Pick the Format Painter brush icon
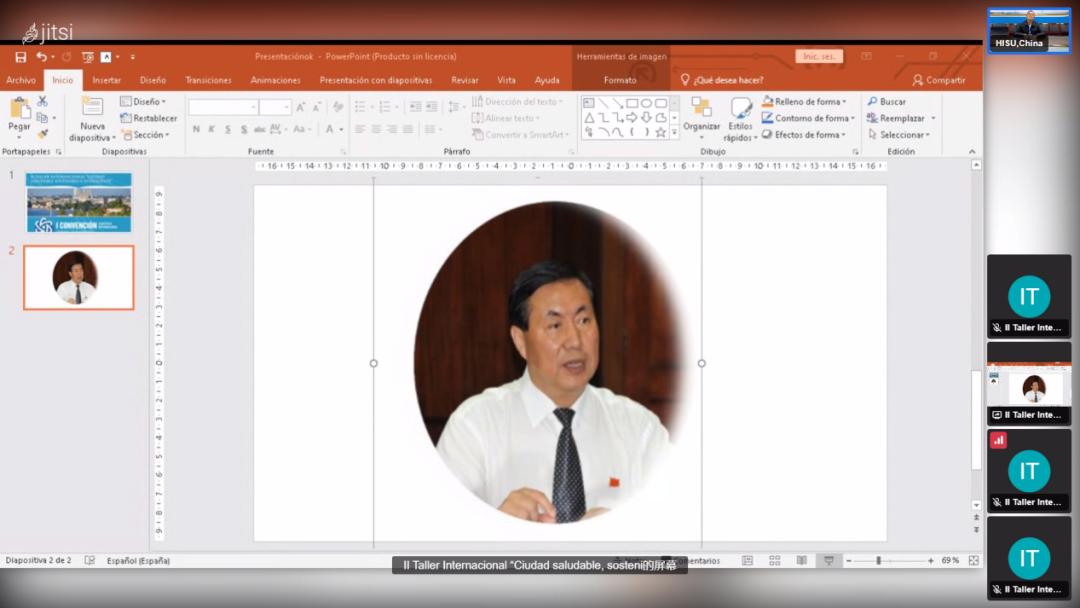 click(x=43, y=134)
